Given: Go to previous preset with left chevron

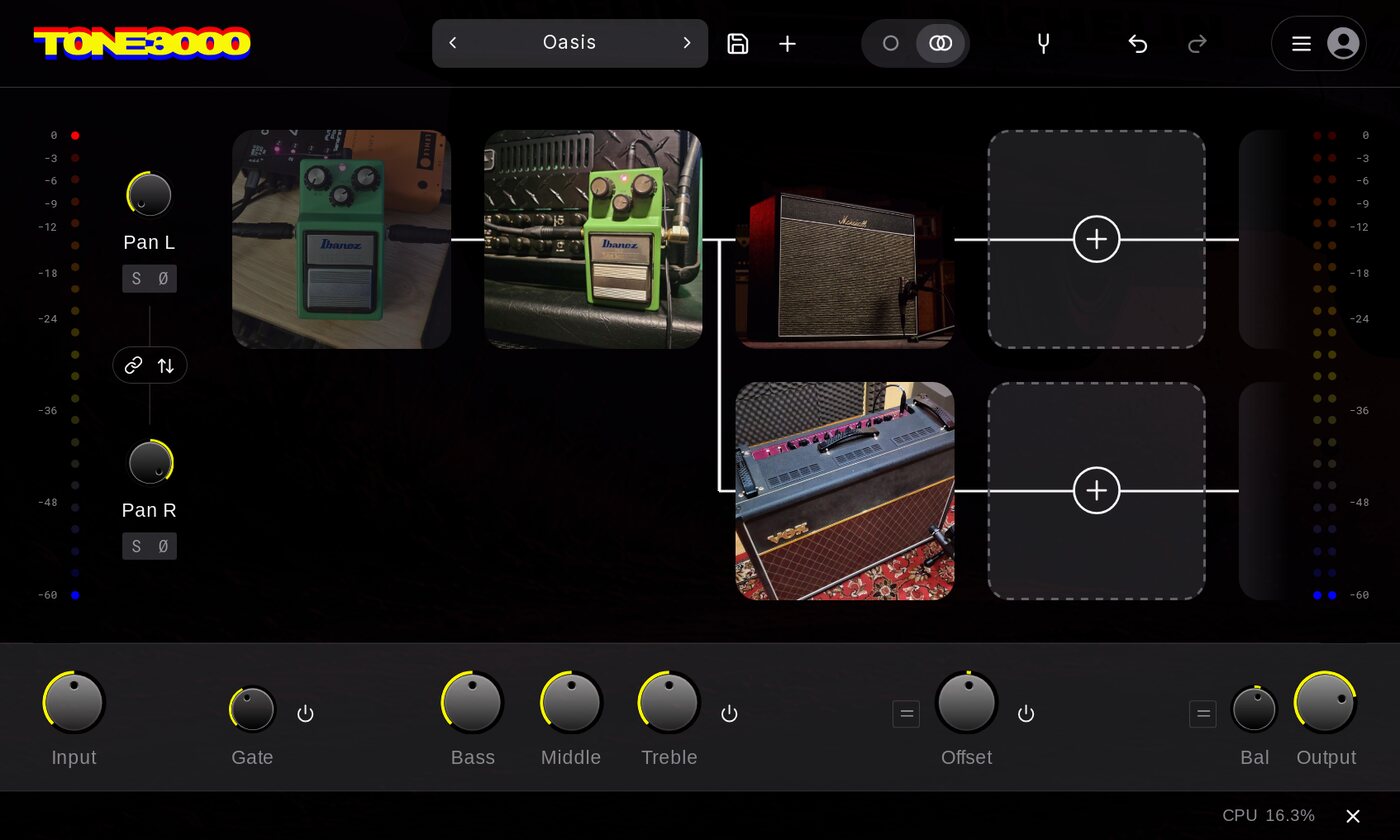Looking at the screenshot, I should (x=453, y=43).
